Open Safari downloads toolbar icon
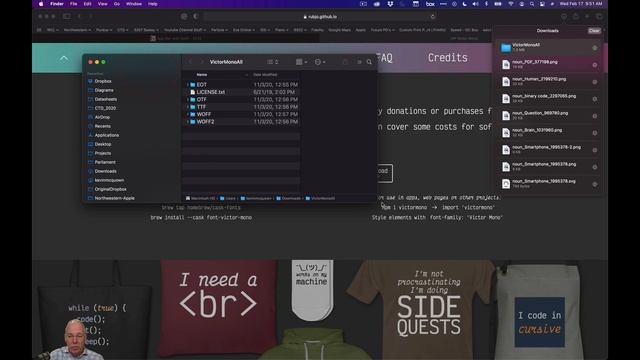The width and height of the screenshot is (640, 360). [564, 17]
